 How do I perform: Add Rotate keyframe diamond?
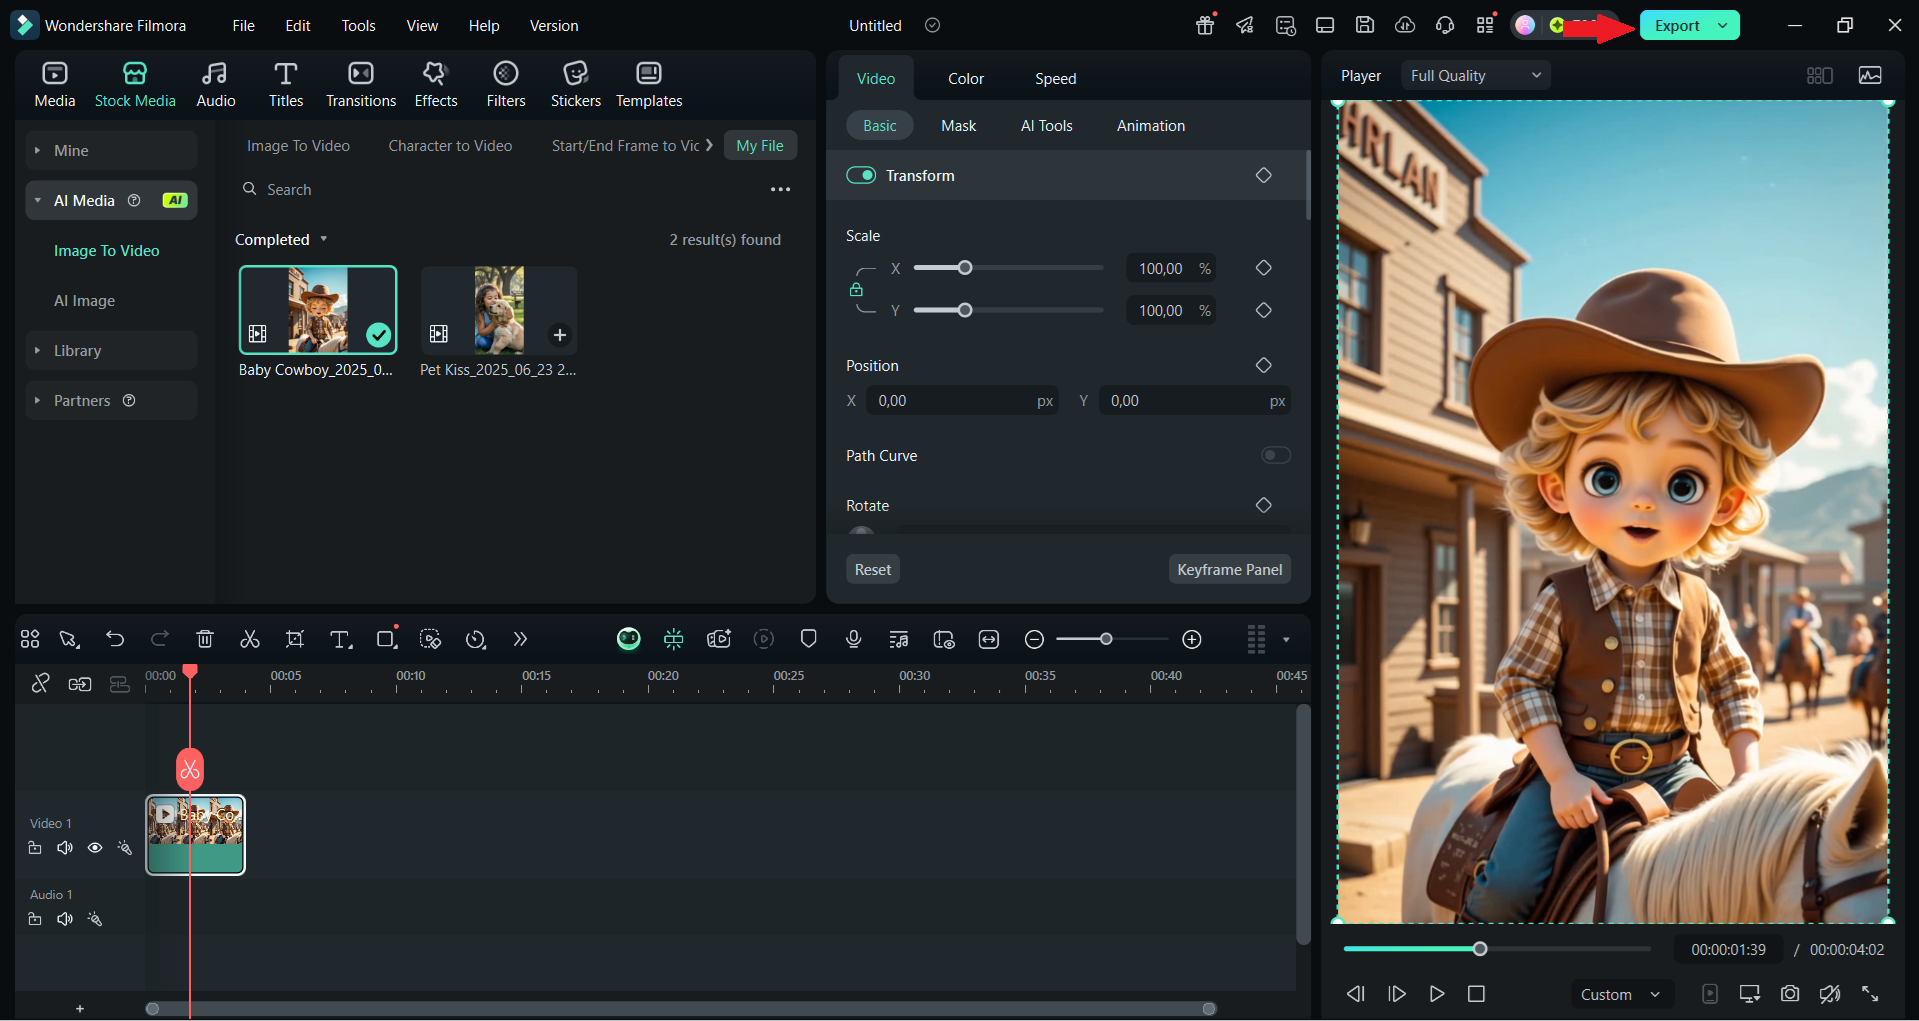coord(1264,505)
